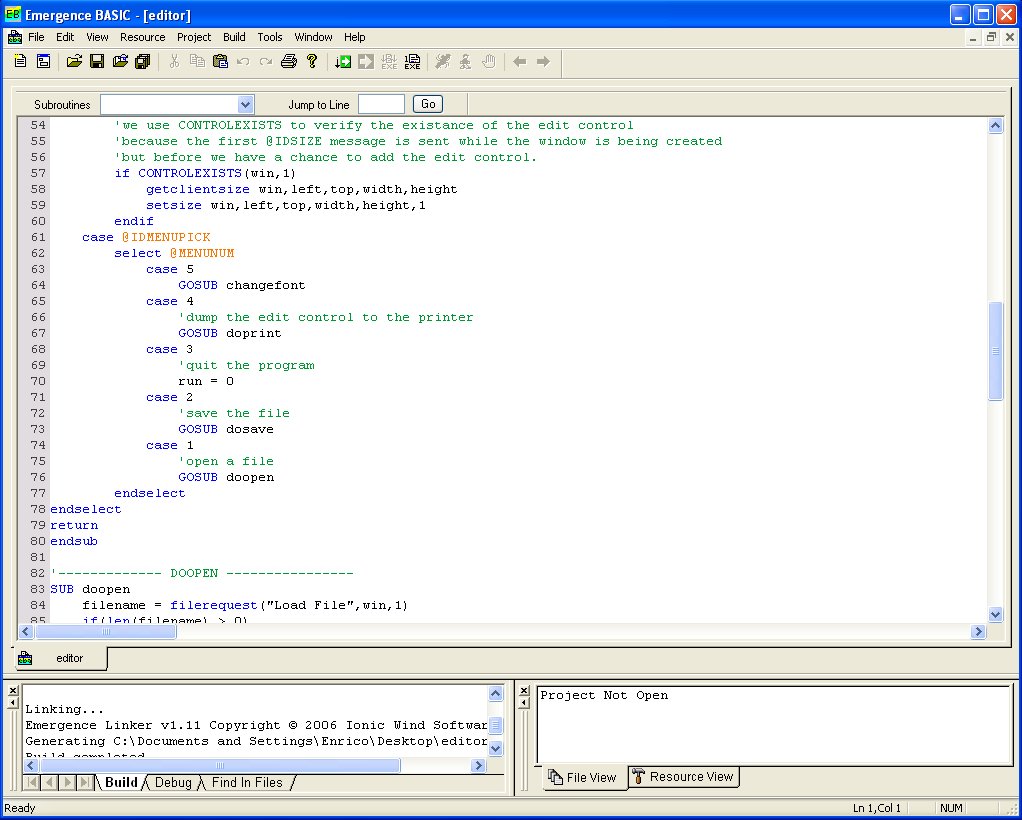Click the help question mark icon
Viewport: 1022px width, 820px height.
[312, 61]
